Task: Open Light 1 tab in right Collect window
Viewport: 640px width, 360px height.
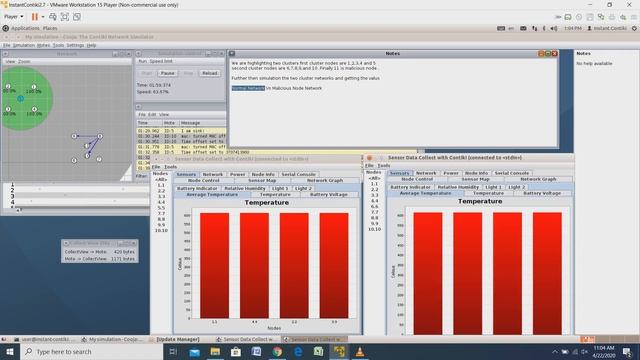Action: (x=493, y=187)
